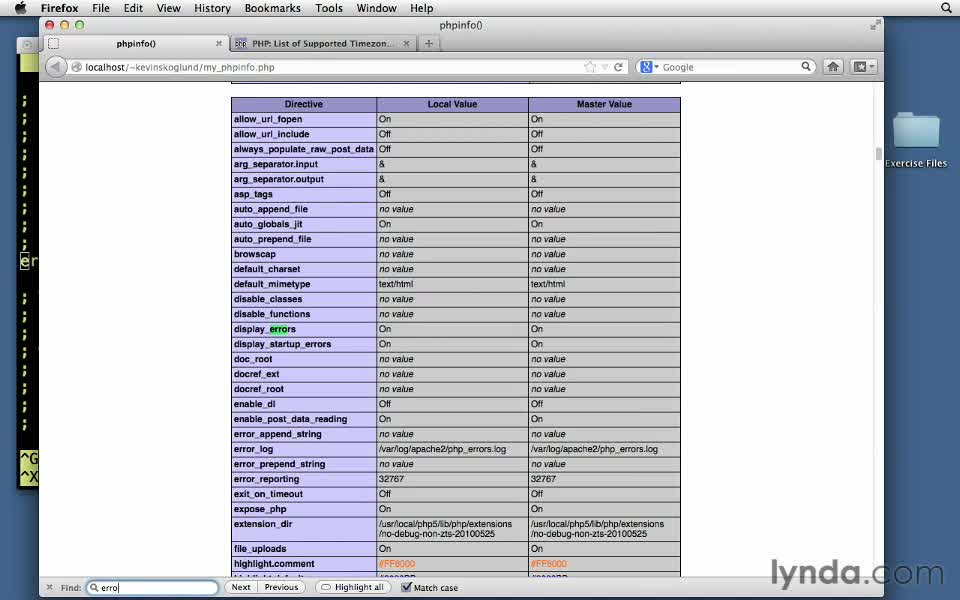Expand the bookmarks toolbar button dropdown
Screen dimensions: 960x600
pyautogui.click(x=863, y=67)
